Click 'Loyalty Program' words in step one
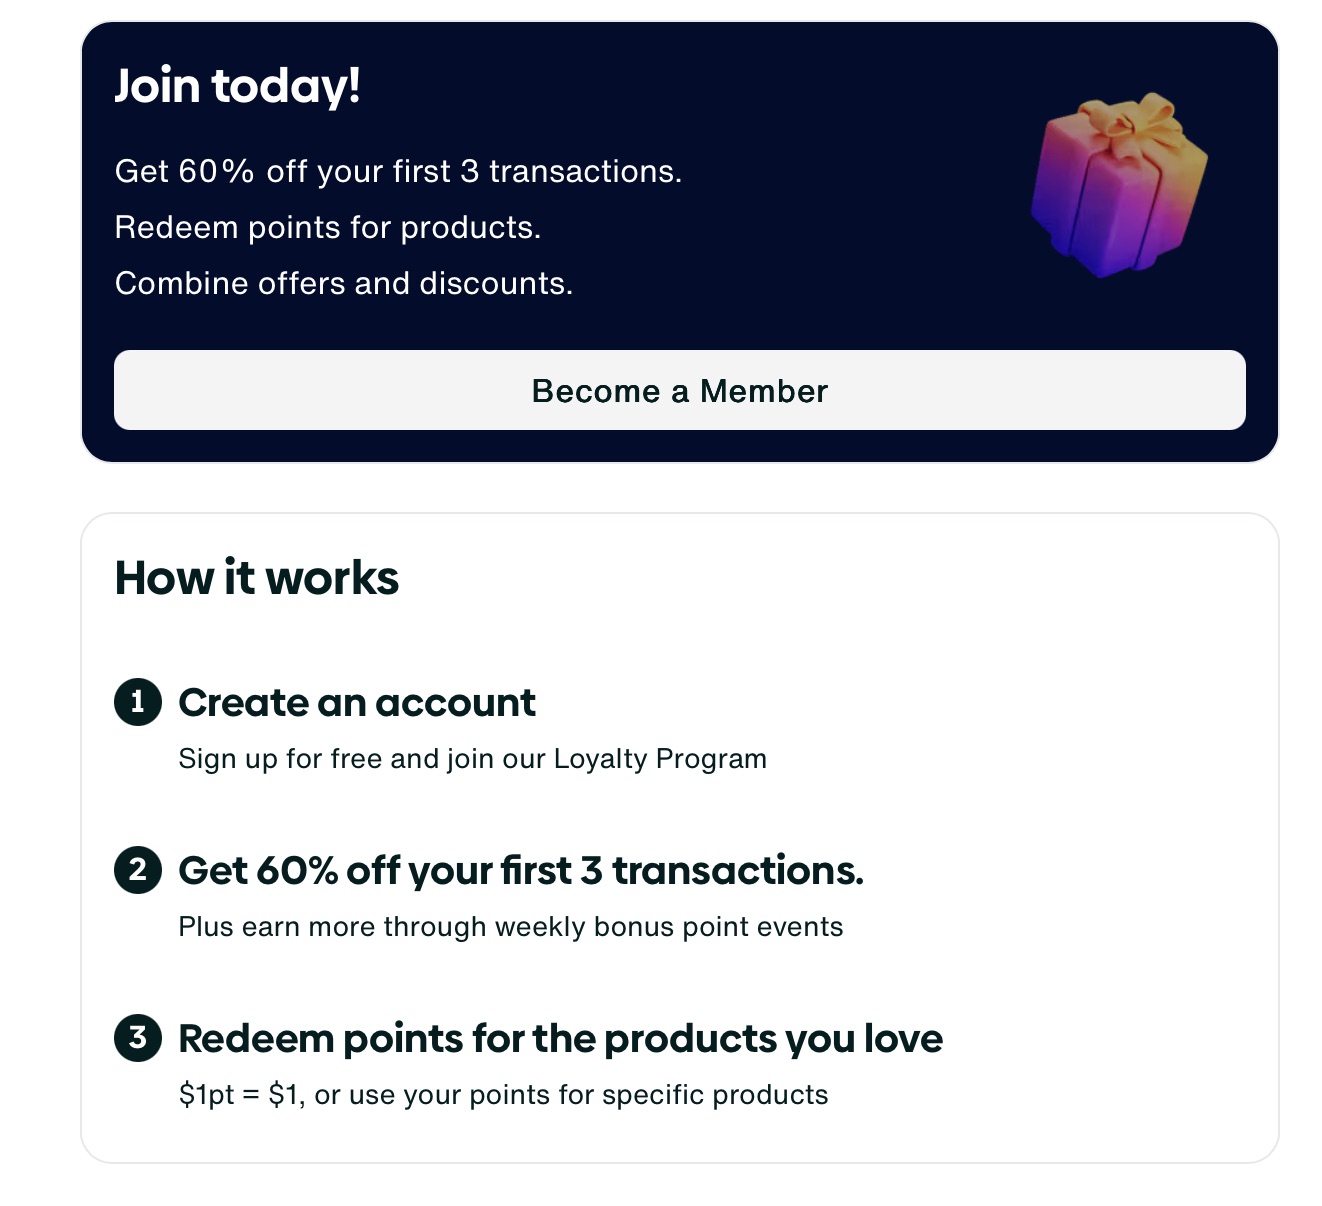This screenshot has height=1206, width=1322. click(x=660, y=759)
